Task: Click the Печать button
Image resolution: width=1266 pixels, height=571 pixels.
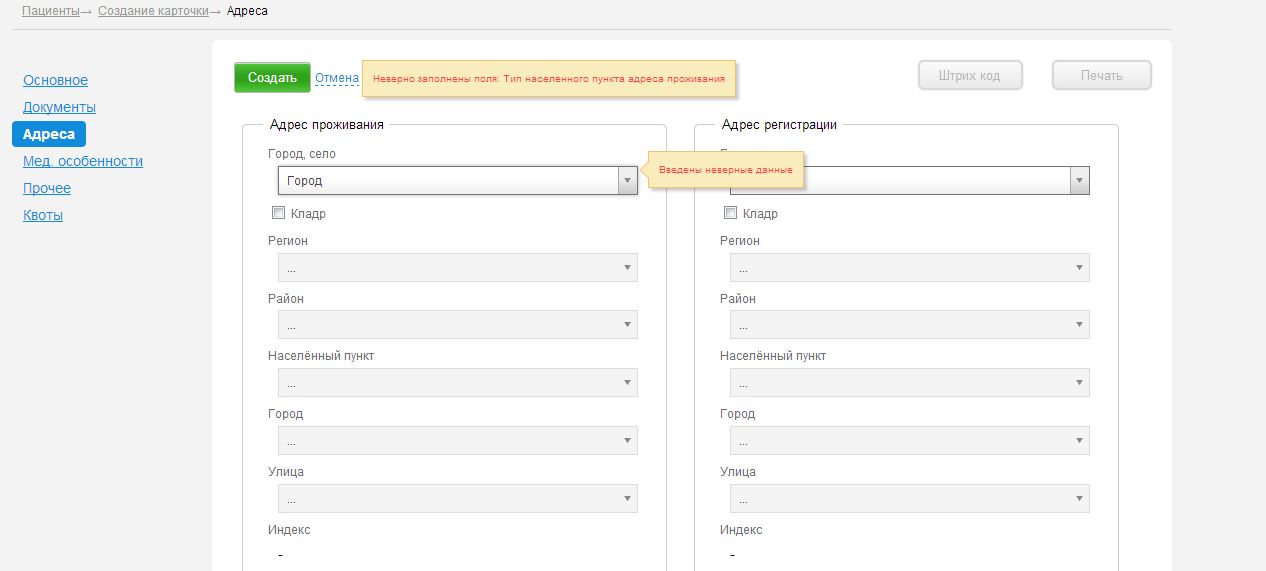Action: (x=1101, y=75)
